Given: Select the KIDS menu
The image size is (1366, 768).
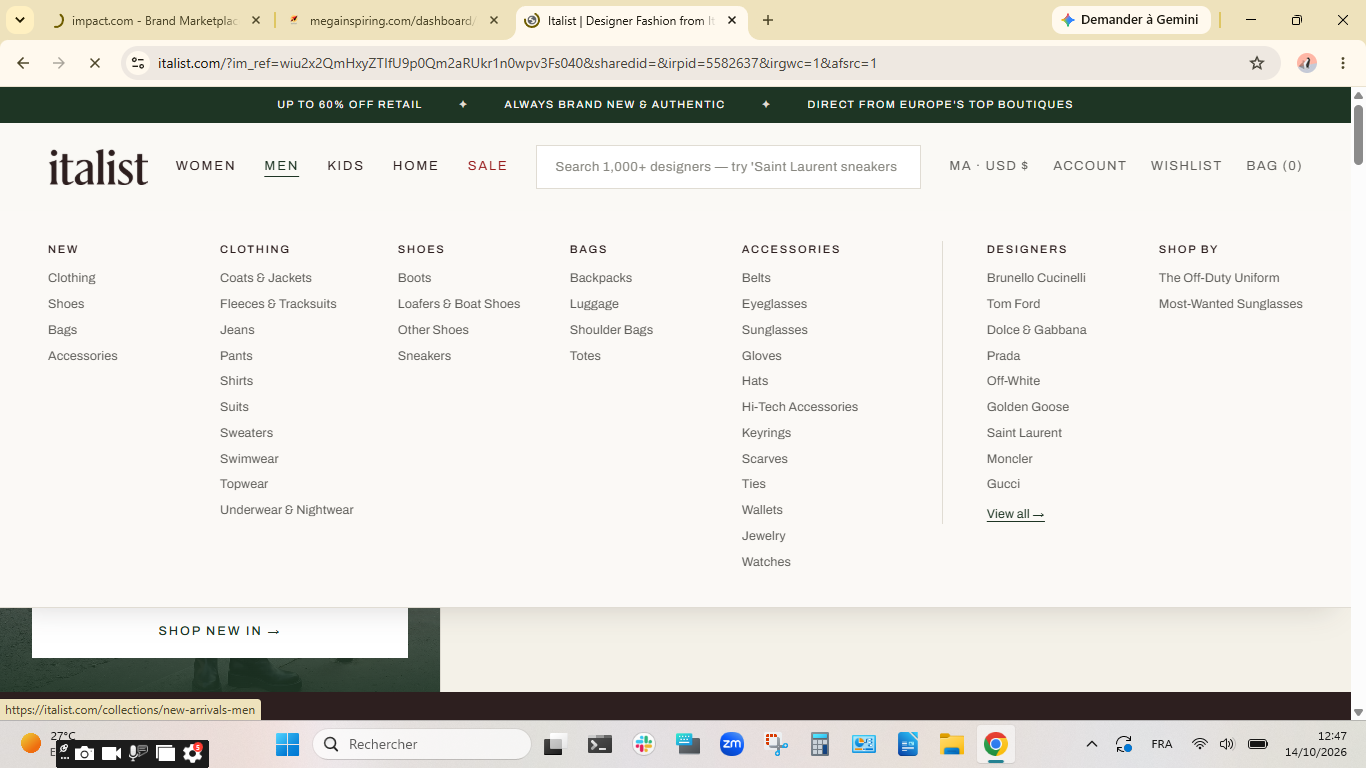Looking at the screenshot, I should coord(346,166).
